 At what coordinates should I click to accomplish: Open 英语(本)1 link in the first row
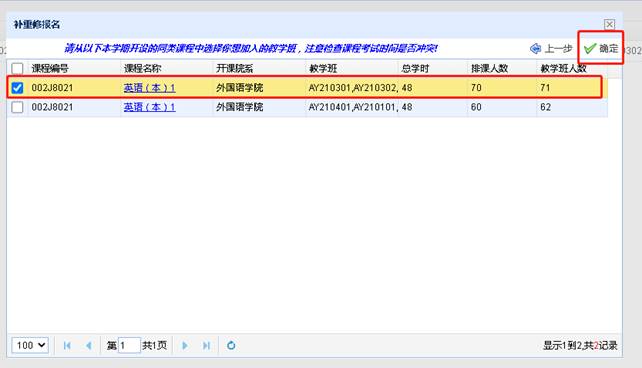[x=149, y=88]
